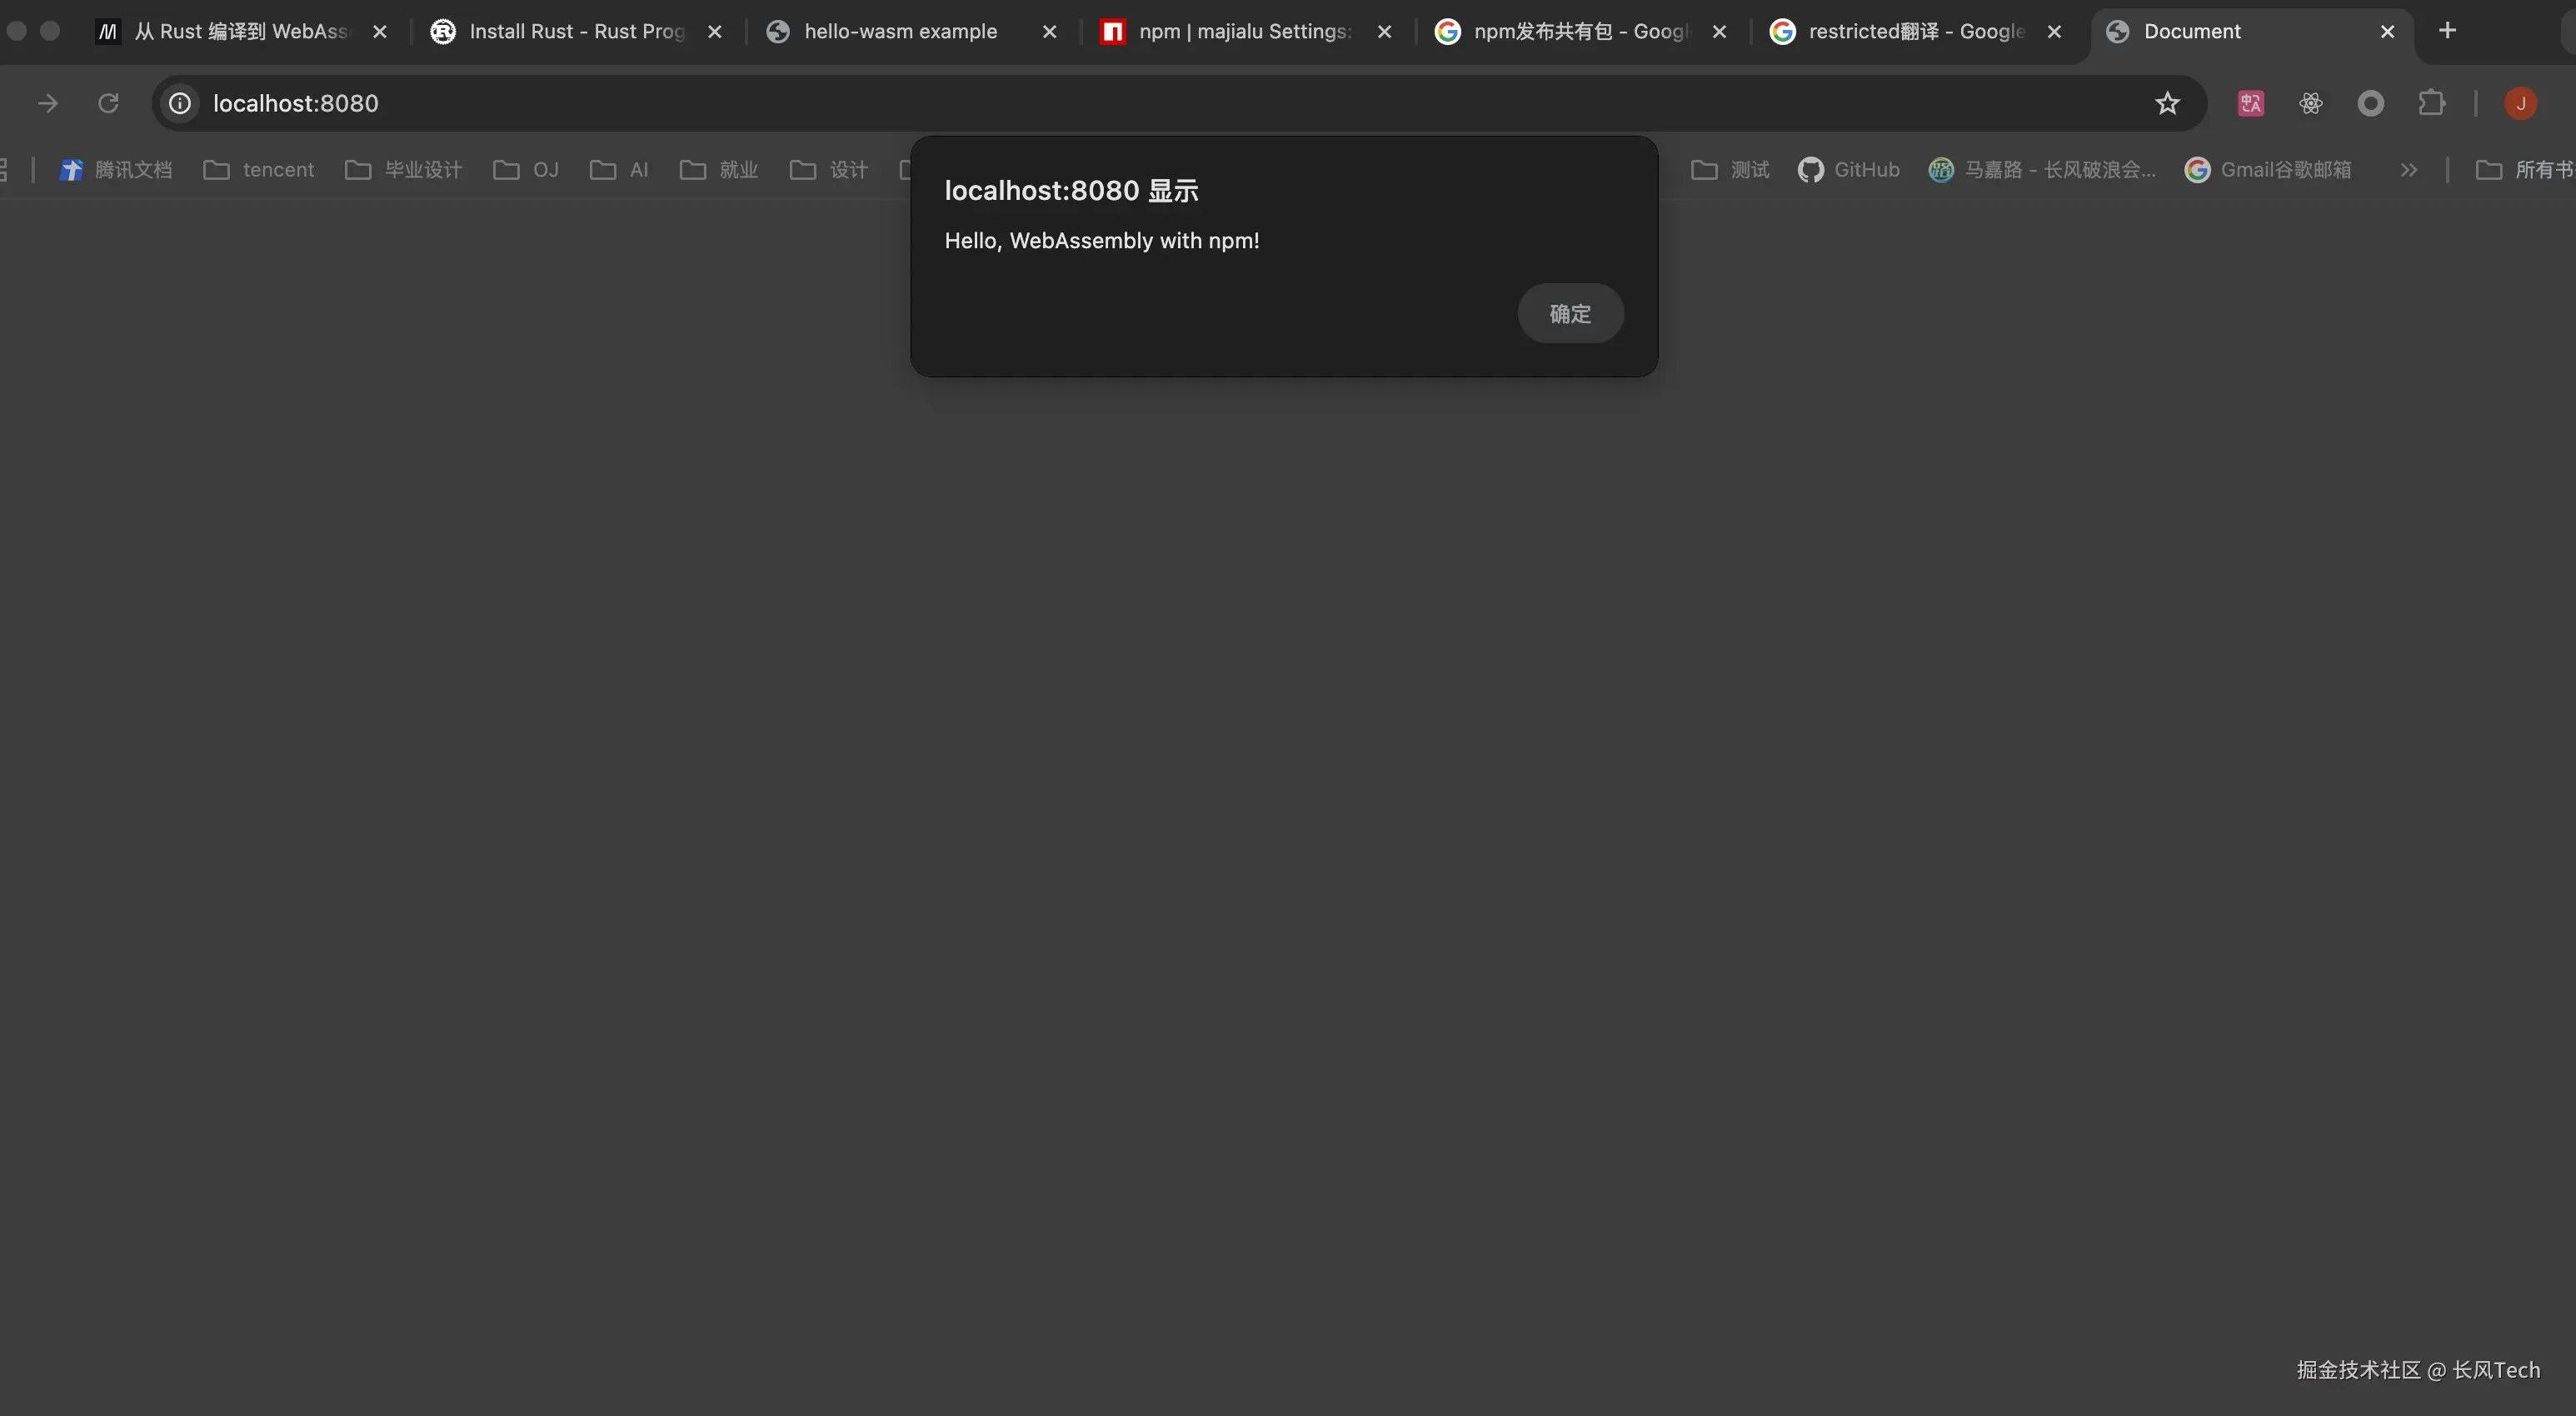The height and width of the screenshot is (1416, 2576).
Task: Expand the hidden bookmarks chevron
Action: pos(2408,170)
